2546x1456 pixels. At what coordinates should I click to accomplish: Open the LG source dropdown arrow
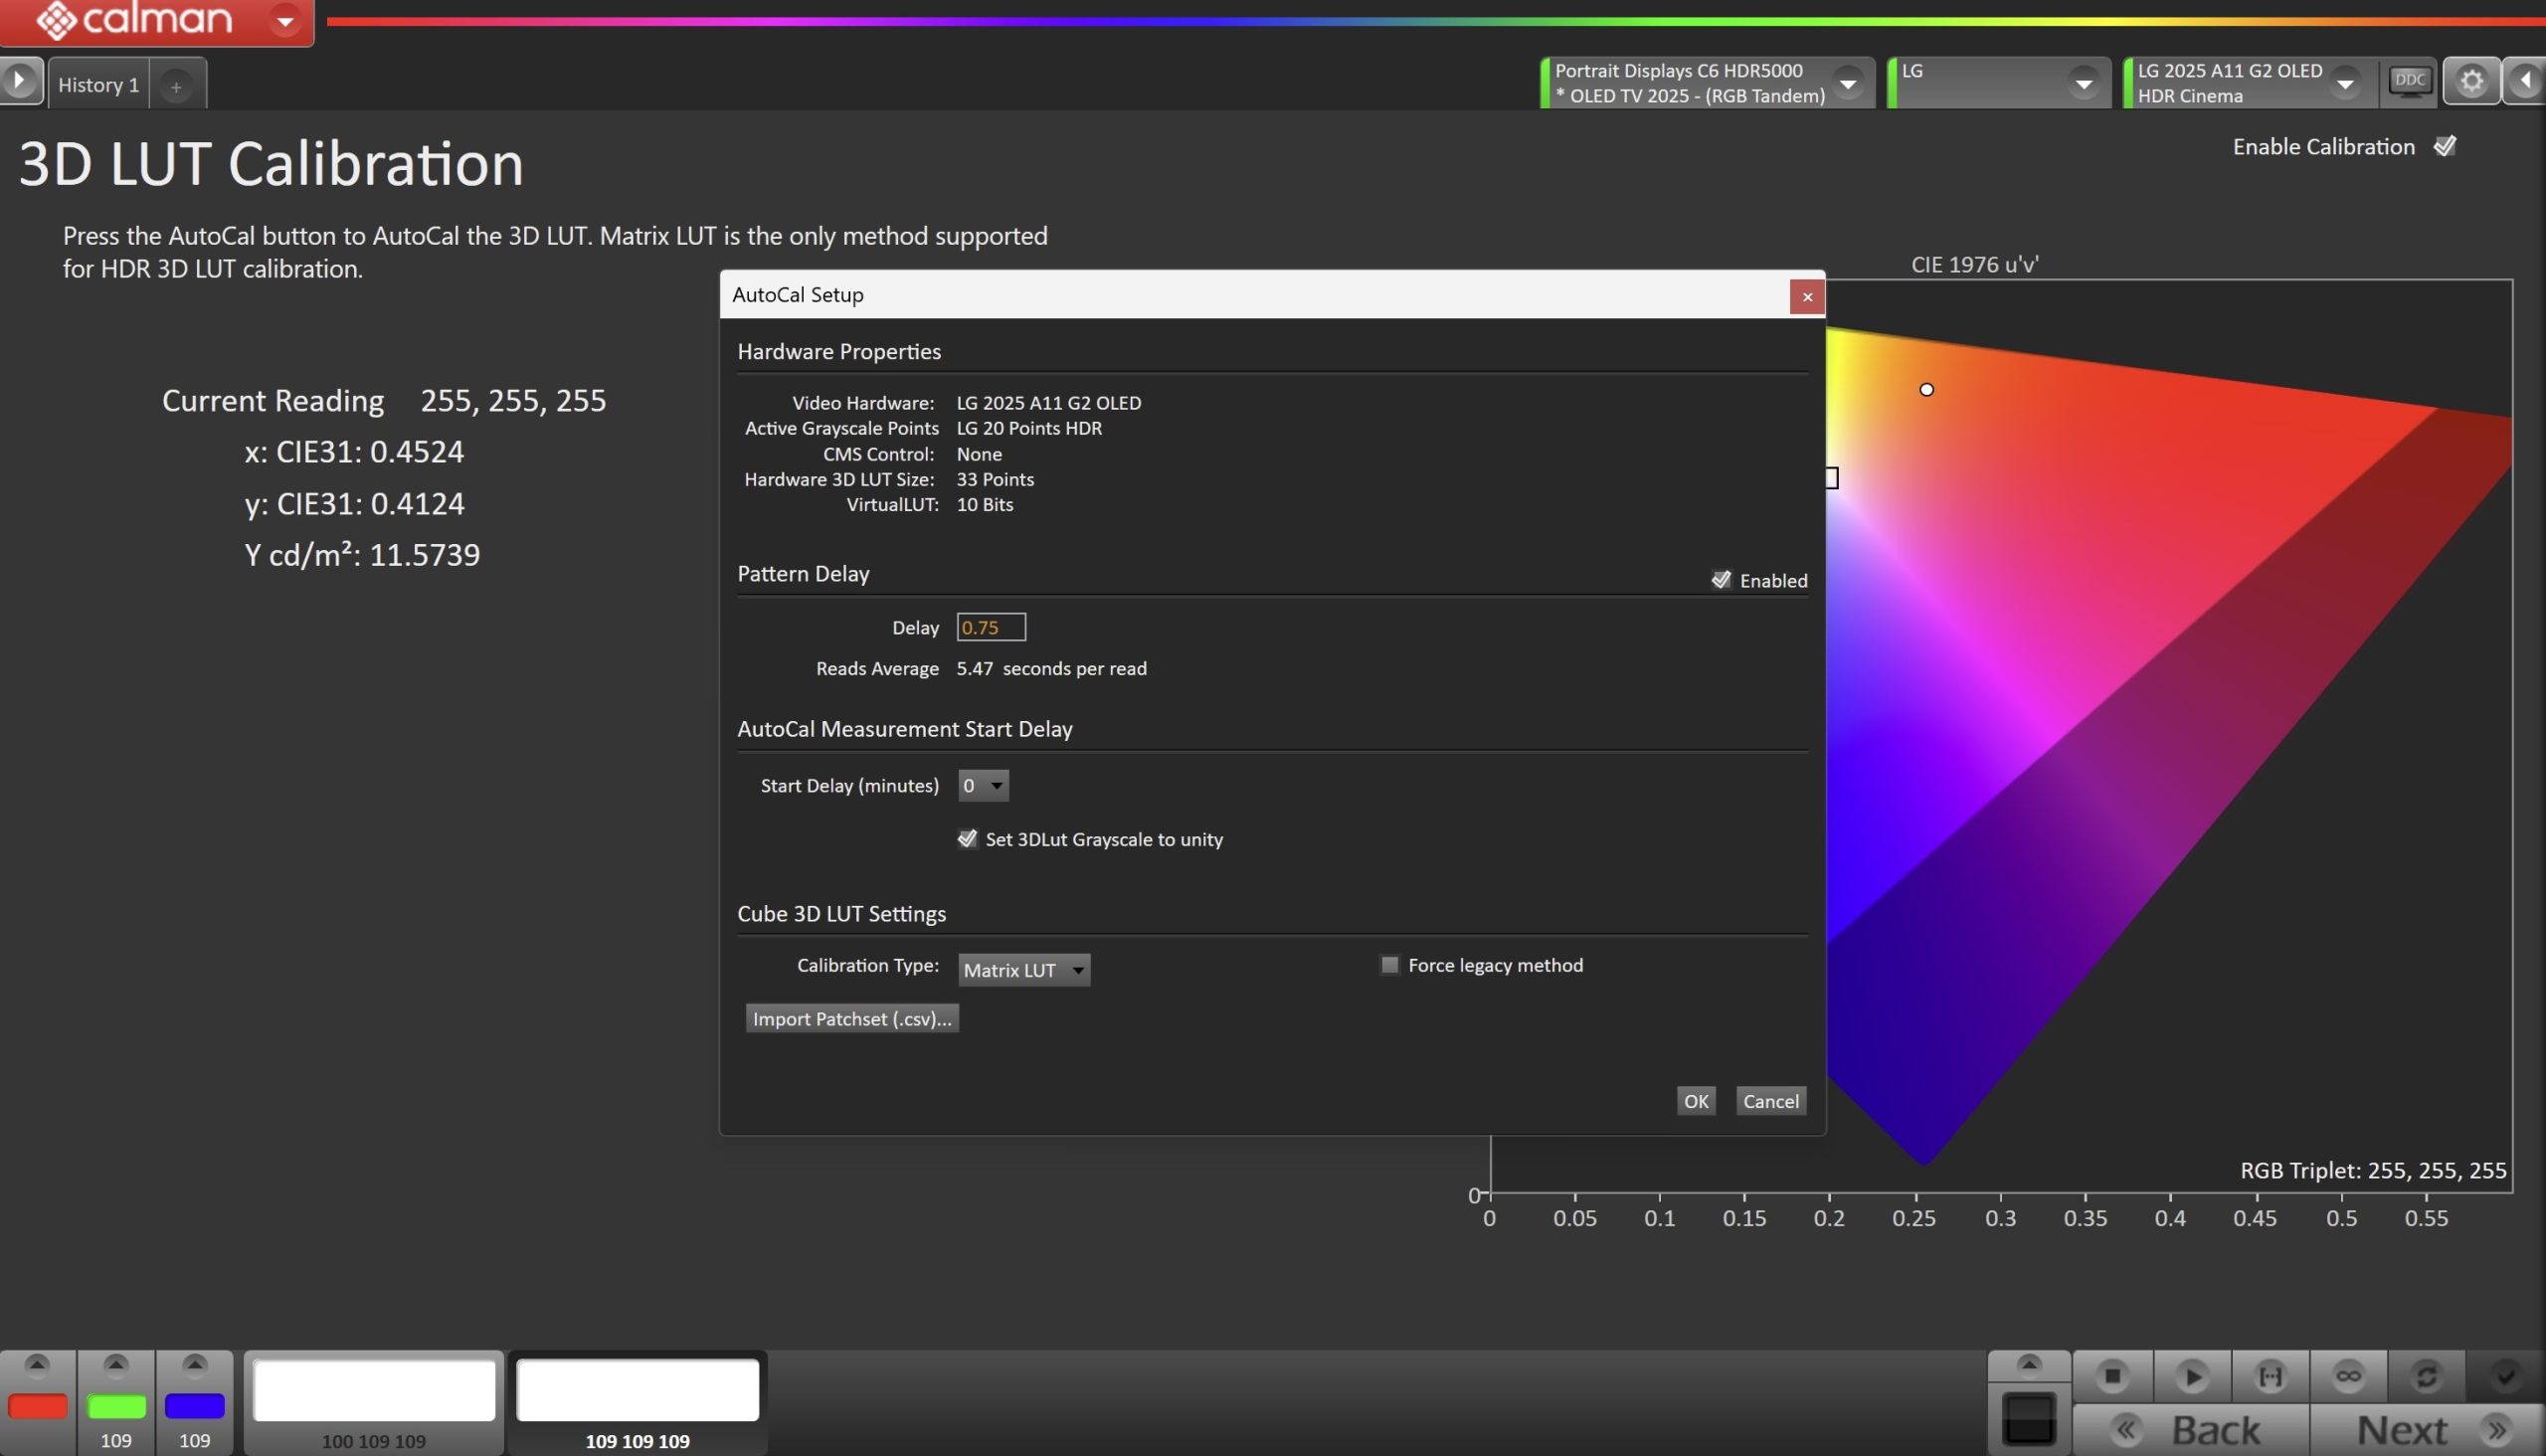(2084, 83)
